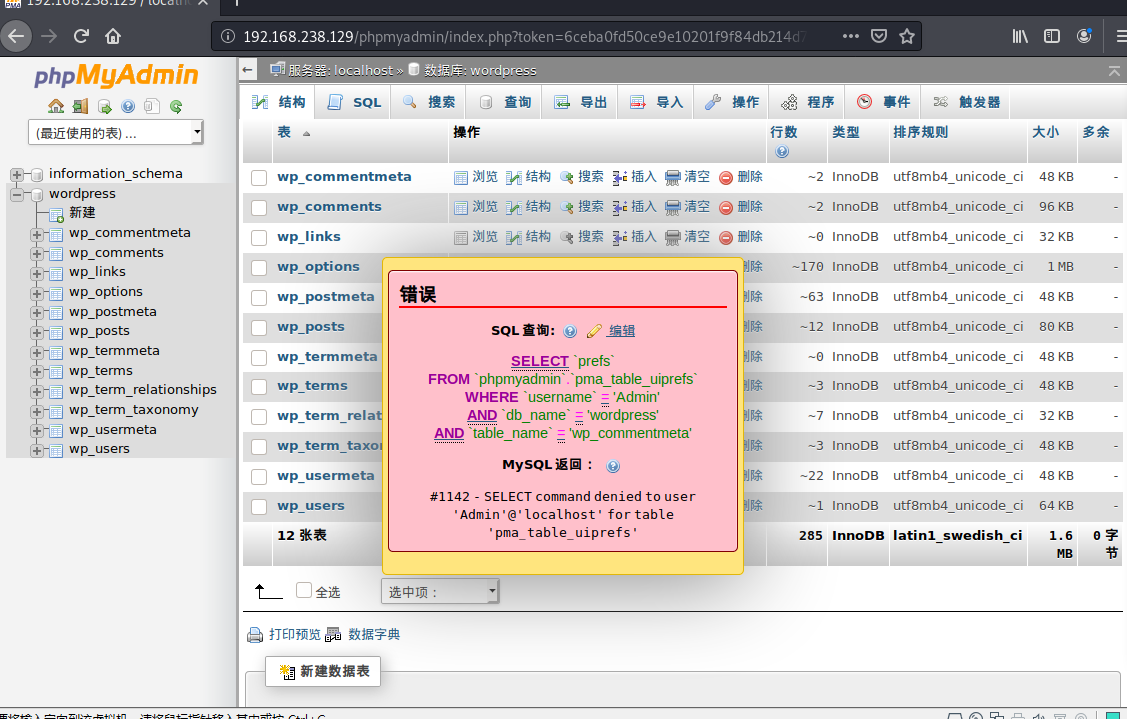Delete wp_links table red icon
Screen dimensions: 1127x719
tap(726, 237)
